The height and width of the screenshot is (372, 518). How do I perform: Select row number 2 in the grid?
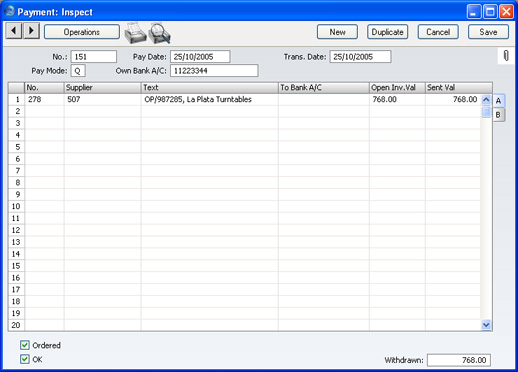[x=17, y=111]
